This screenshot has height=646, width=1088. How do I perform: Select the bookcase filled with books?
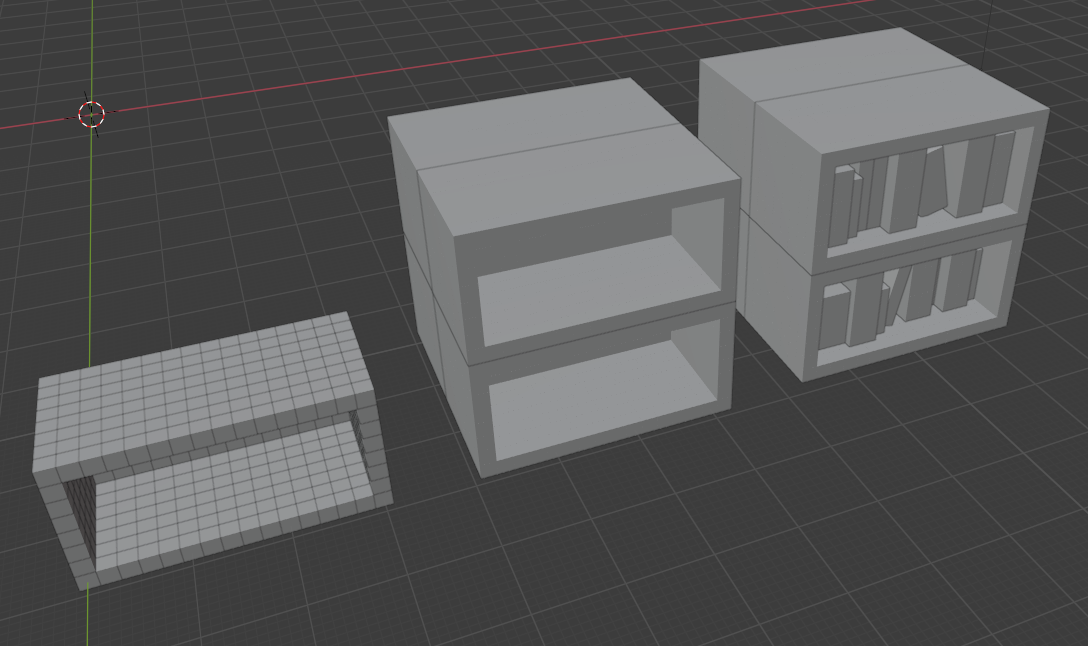pyautogui.click(x=874, y=205)
